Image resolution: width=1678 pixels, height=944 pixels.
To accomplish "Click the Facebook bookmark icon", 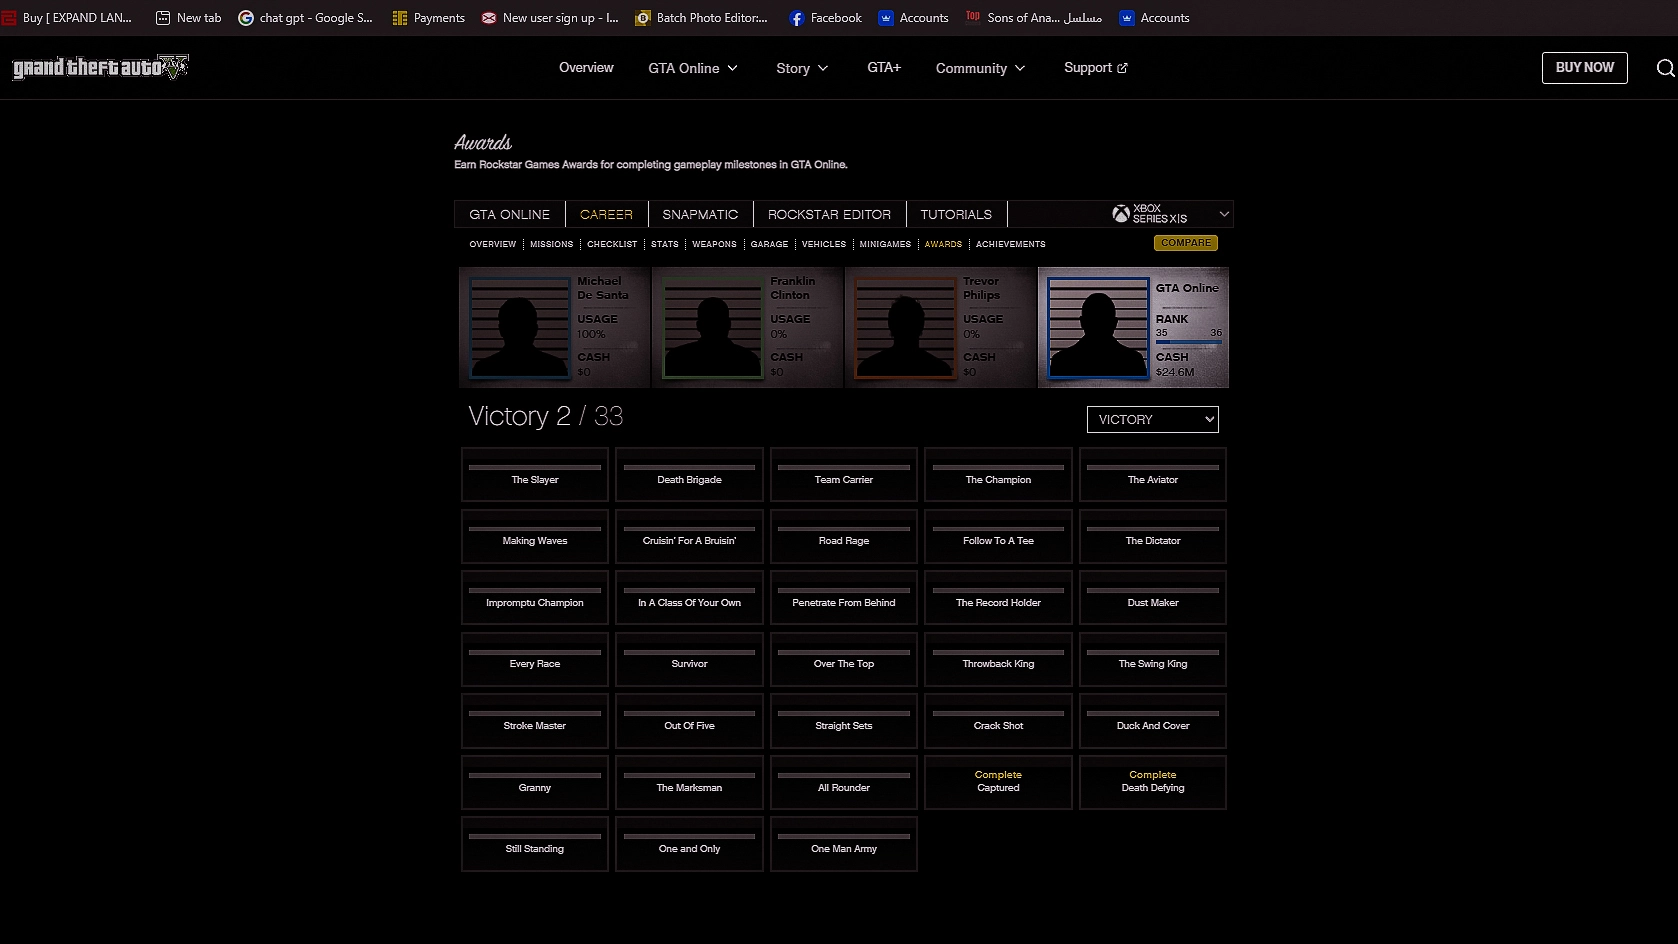I will 797,18.
